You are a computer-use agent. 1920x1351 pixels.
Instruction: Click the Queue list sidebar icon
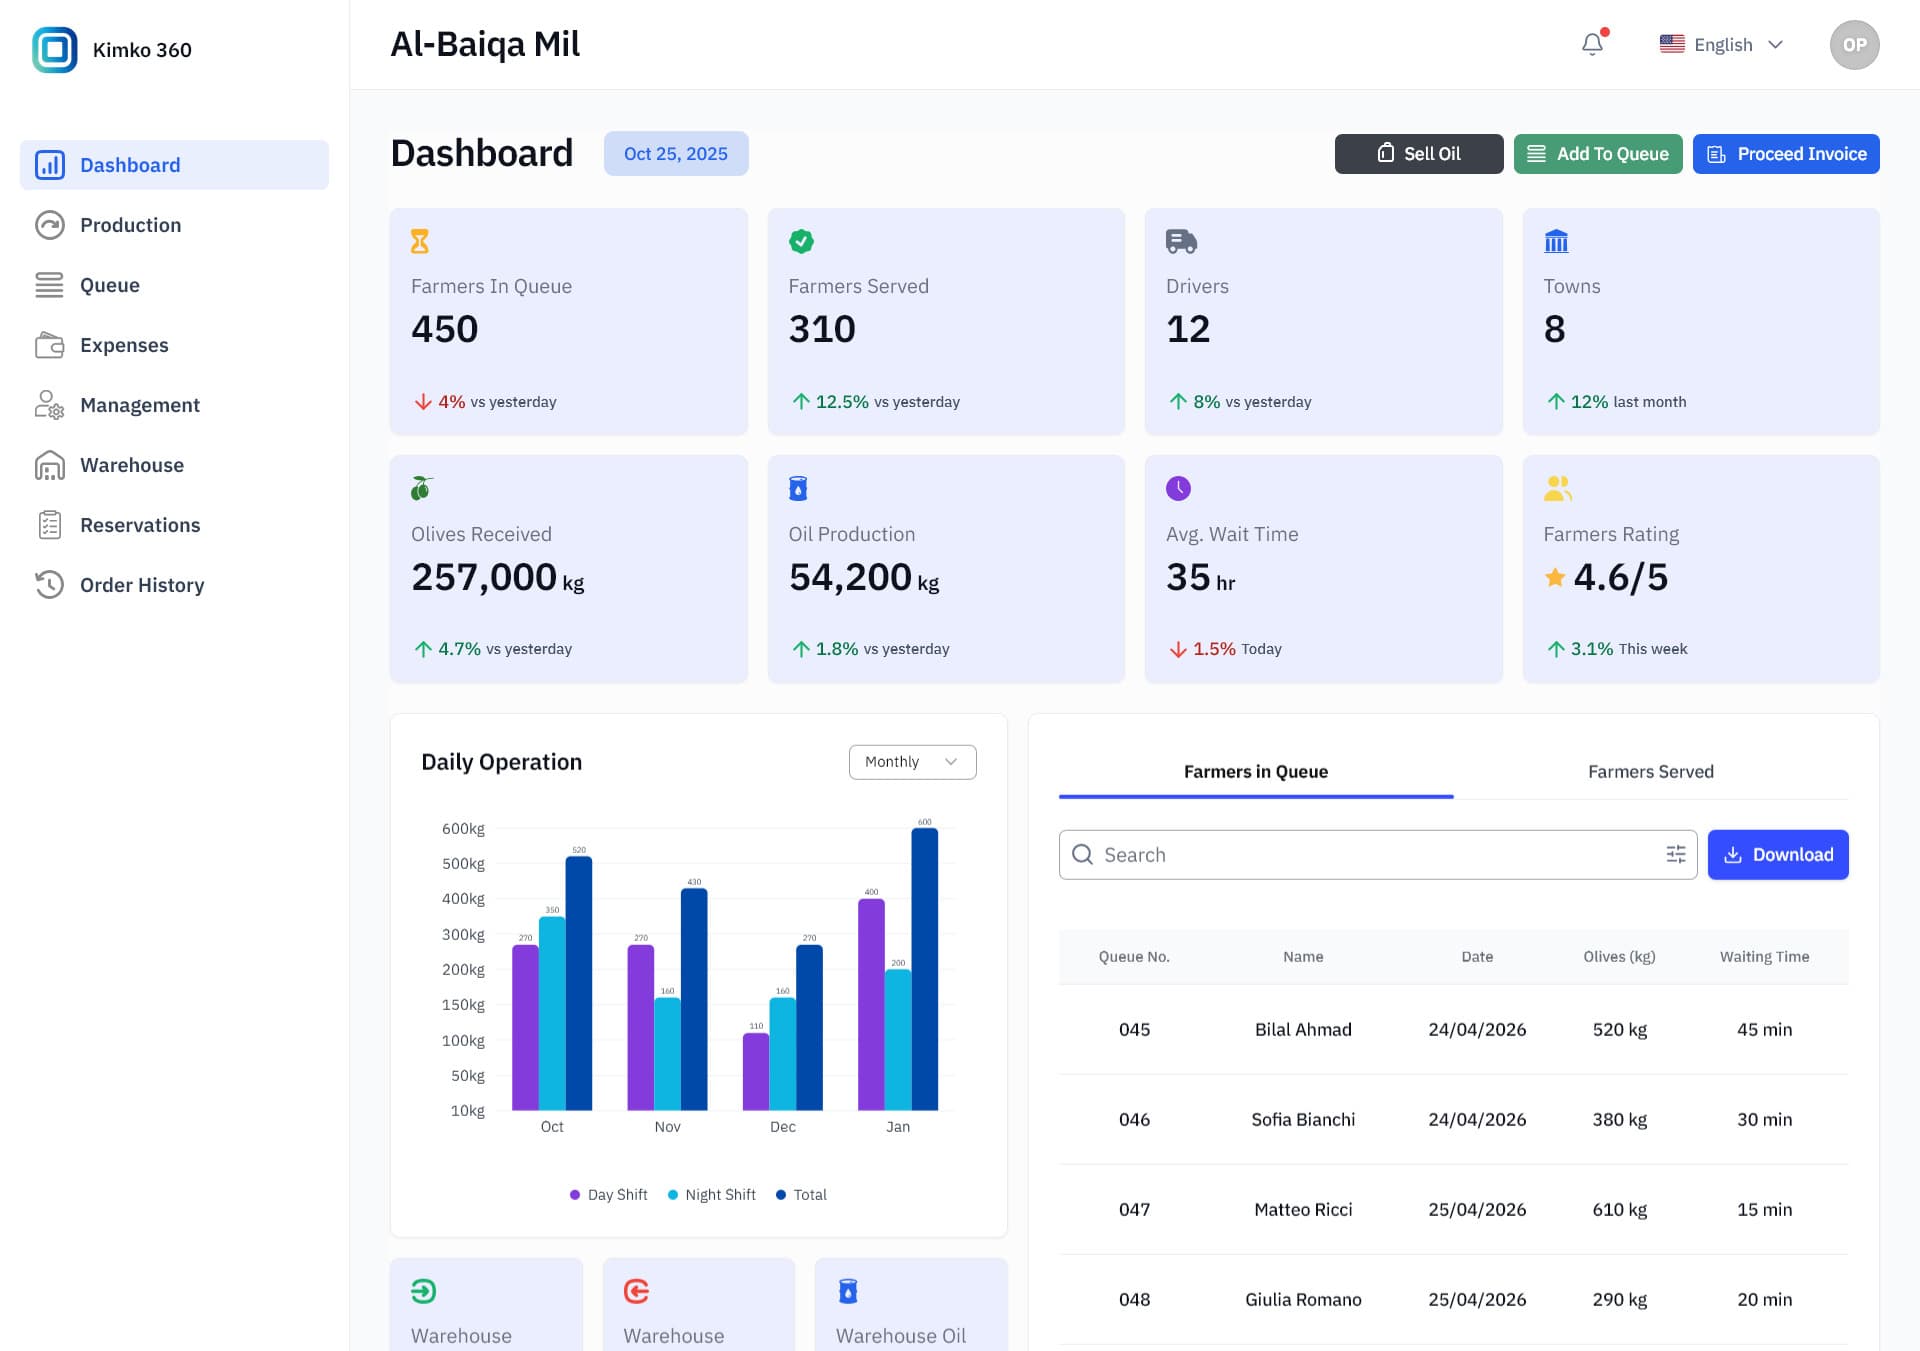pos(50,285)
